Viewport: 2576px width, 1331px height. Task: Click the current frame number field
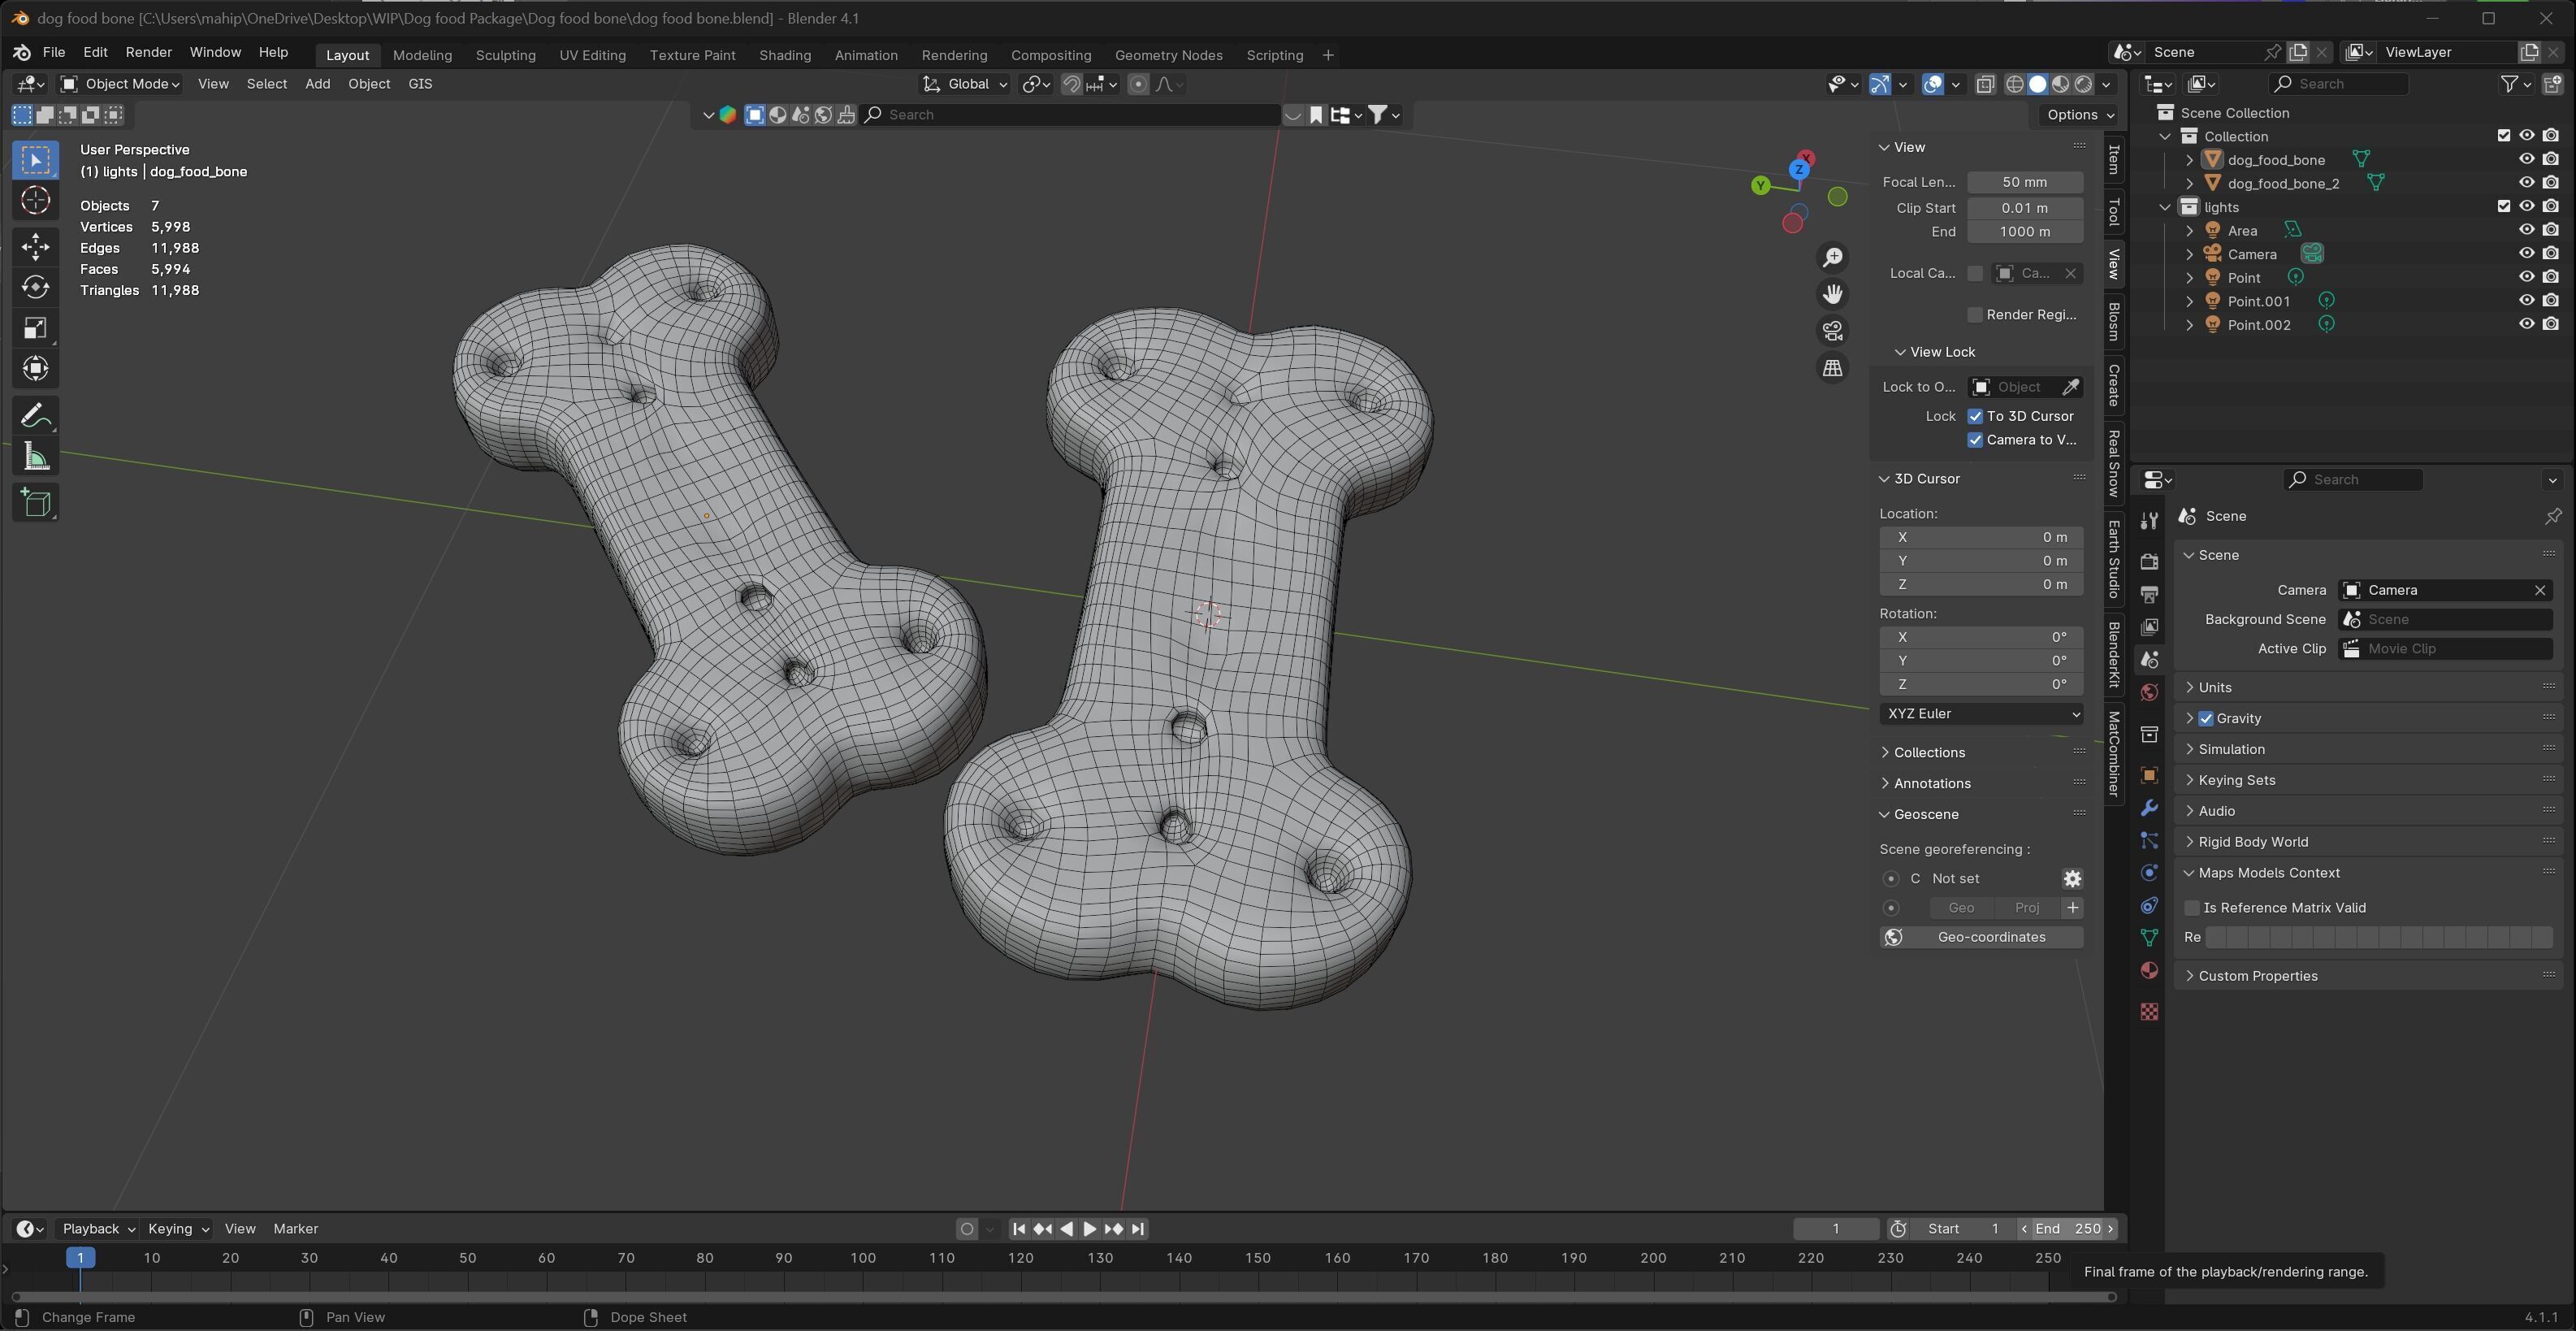(1835, 1229)
